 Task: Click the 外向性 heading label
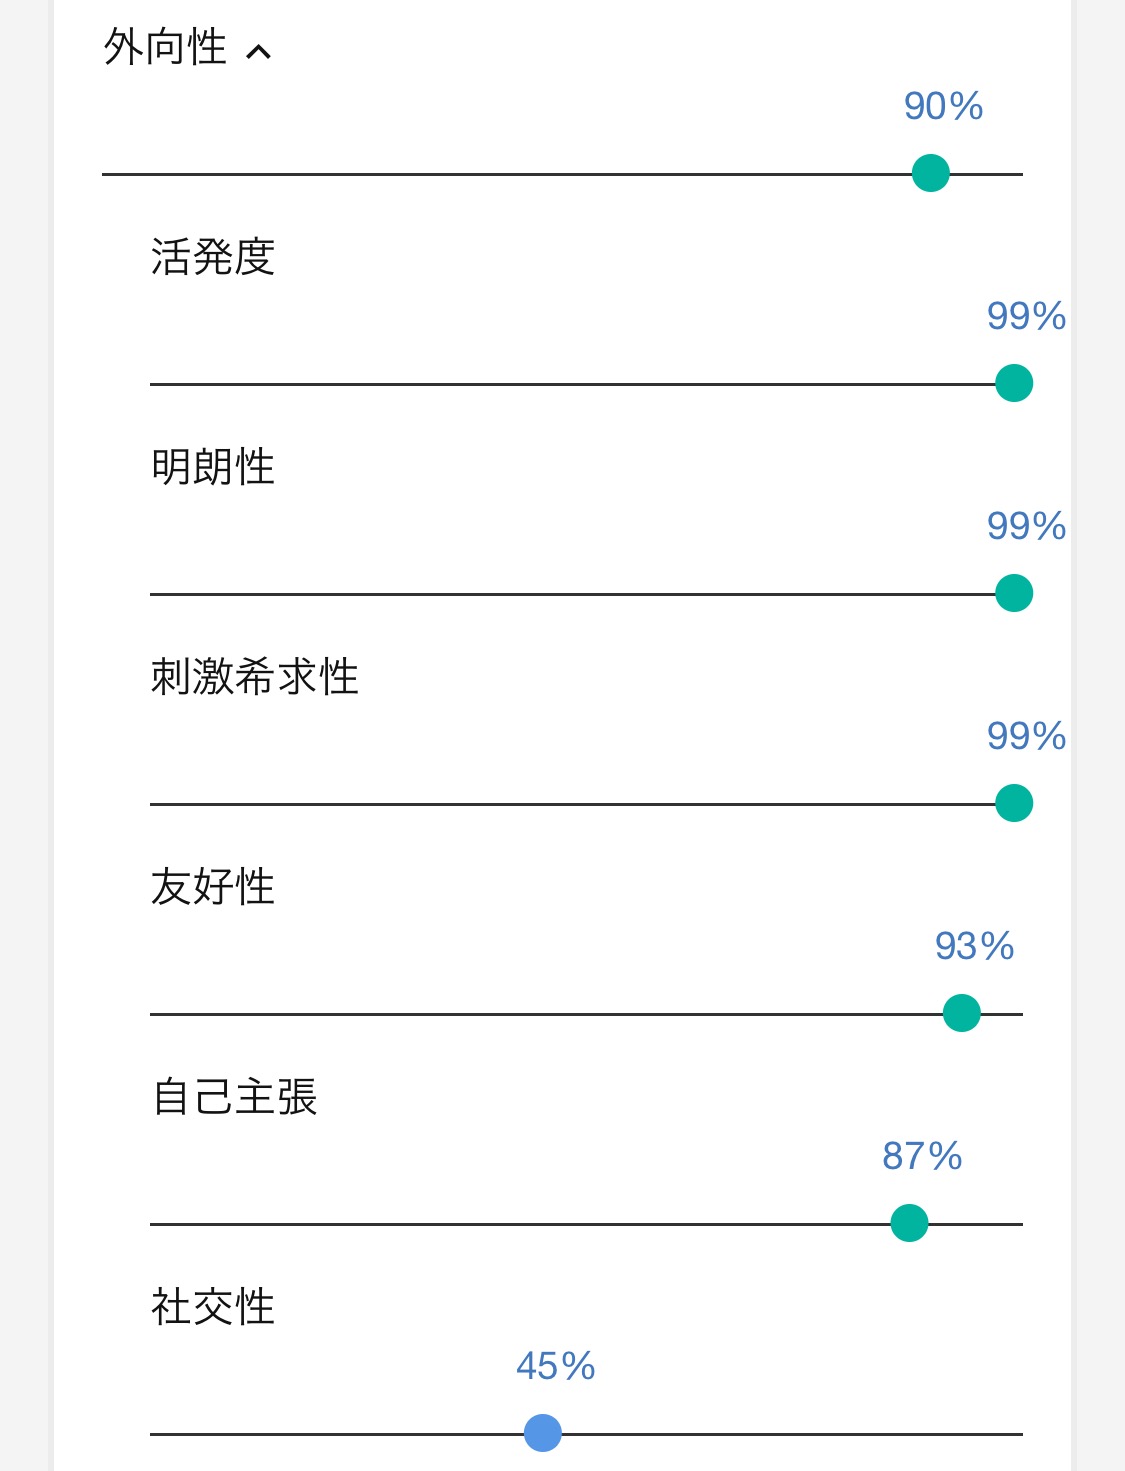point(166,47)
